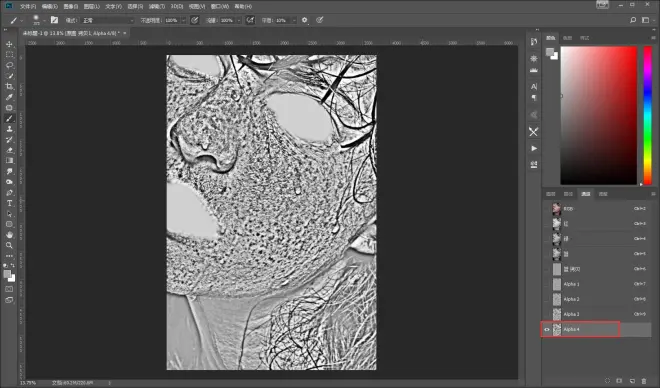The width and height of the screenshot is (660, 388).
Task: Open the brush preset picker arrow
Action: (x=44, y=20)
